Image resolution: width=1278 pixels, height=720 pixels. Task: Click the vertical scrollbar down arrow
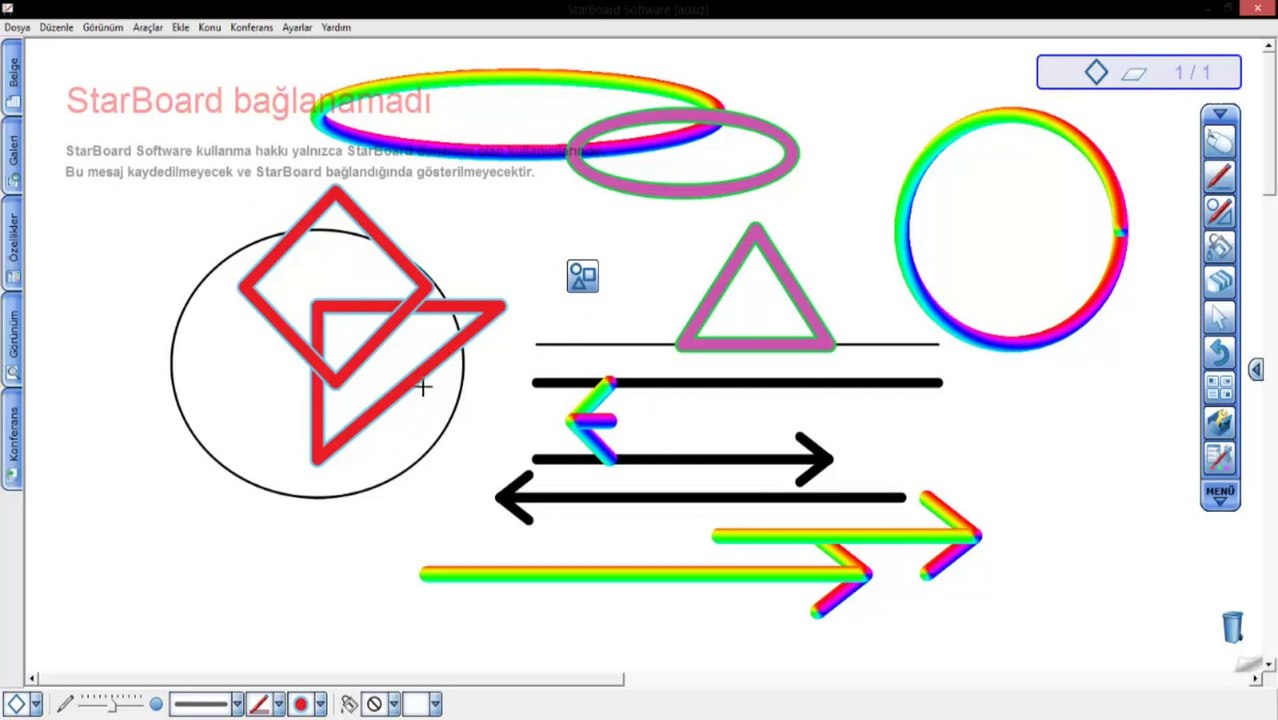point(1270,664)
